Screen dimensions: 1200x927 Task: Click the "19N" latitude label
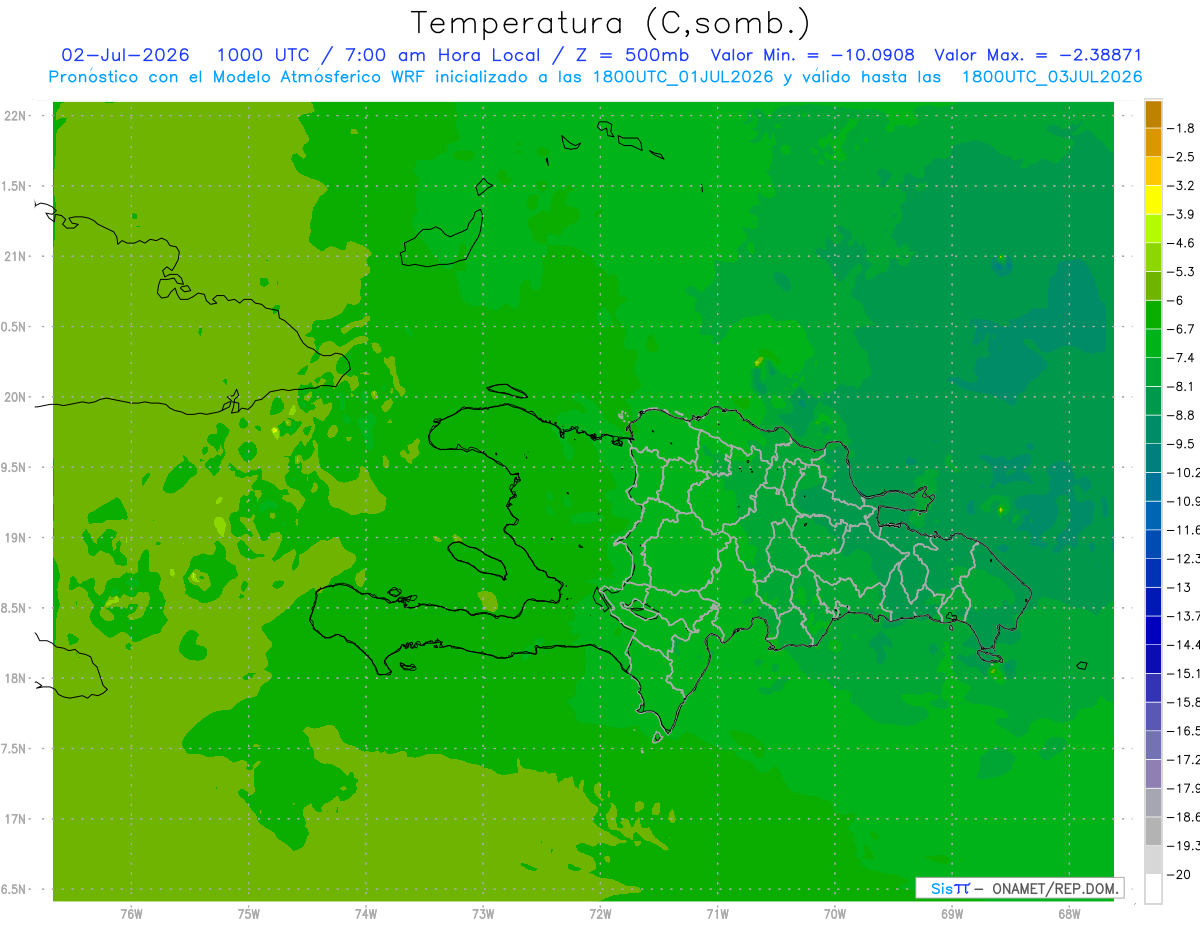[x=15, y=538]
